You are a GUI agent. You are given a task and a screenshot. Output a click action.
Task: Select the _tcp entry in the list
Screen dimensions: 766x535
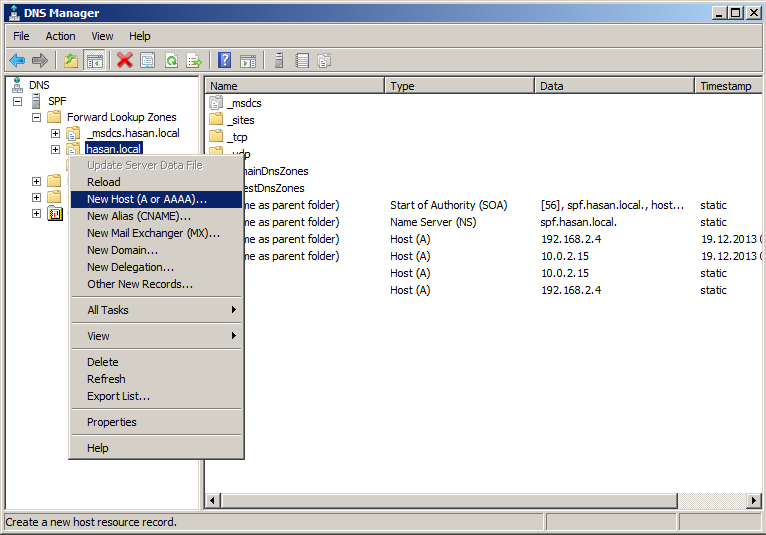[x=237, y=137]
